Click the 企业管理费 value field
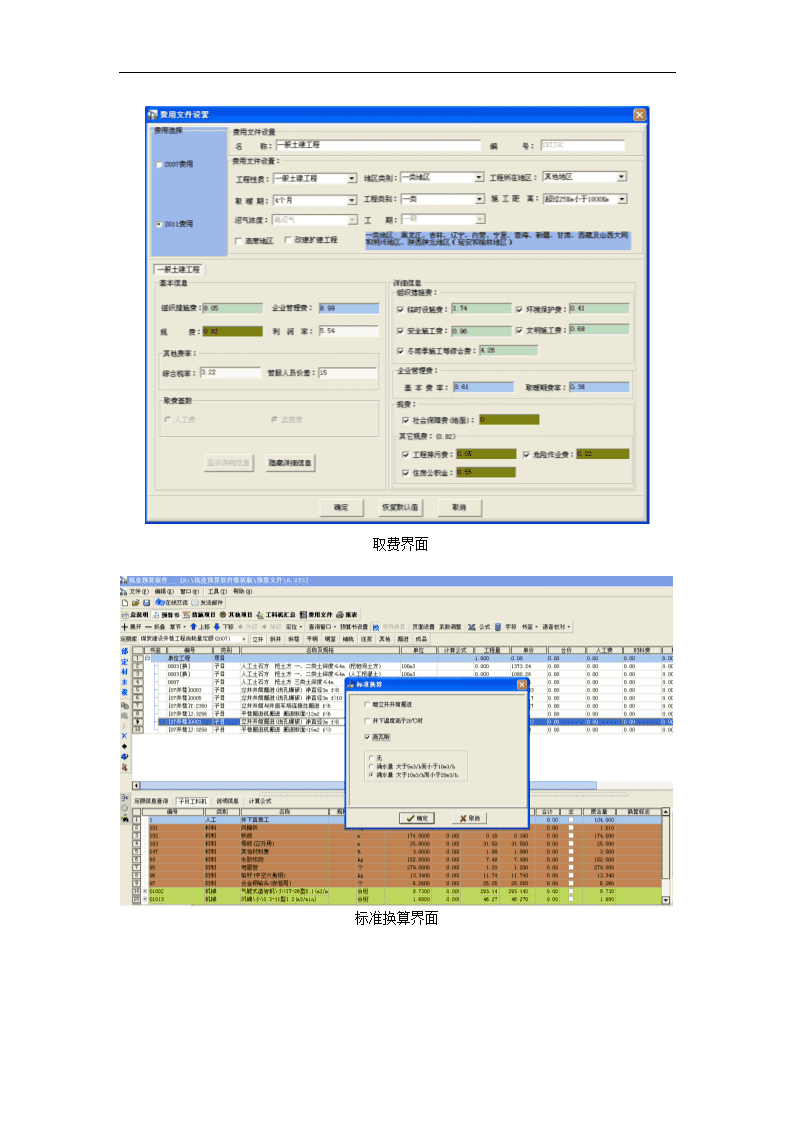 point(349,308)
